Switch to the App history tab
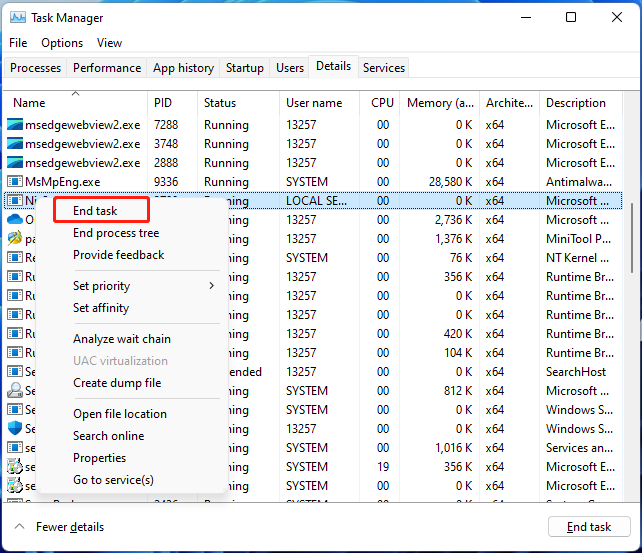This screenshot has width=642, height=553. tap(183, 68)
